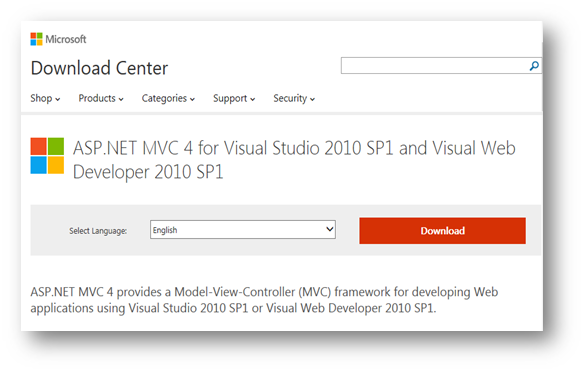Click the Download Center heading
585x373 pixels.
tap(99, 68)
